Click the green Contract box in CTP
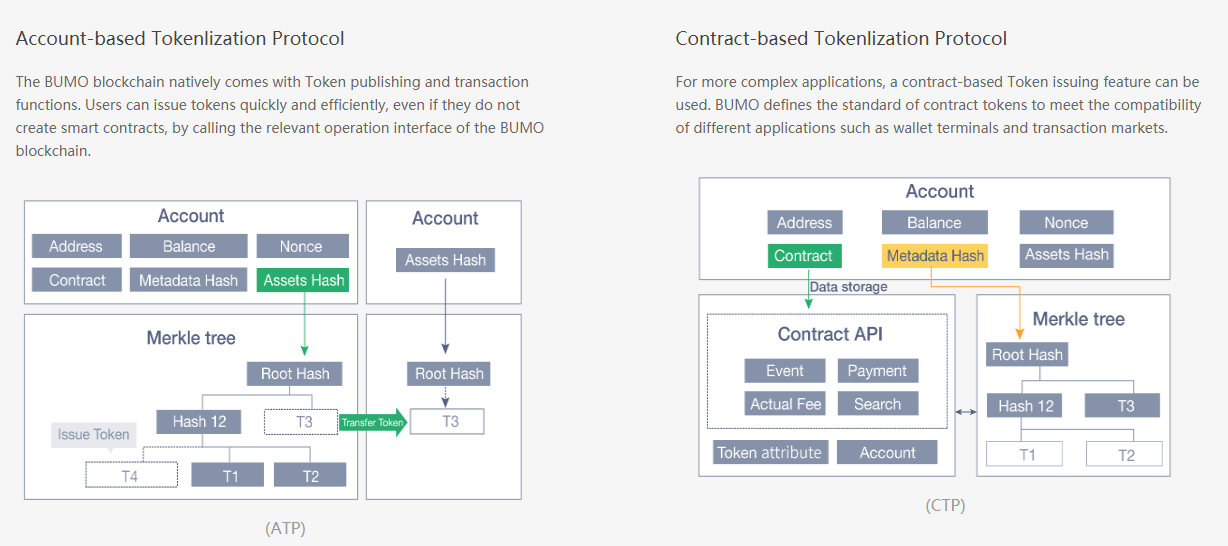Viewport: 1228px width, 546px height. (x=805, y=256)
